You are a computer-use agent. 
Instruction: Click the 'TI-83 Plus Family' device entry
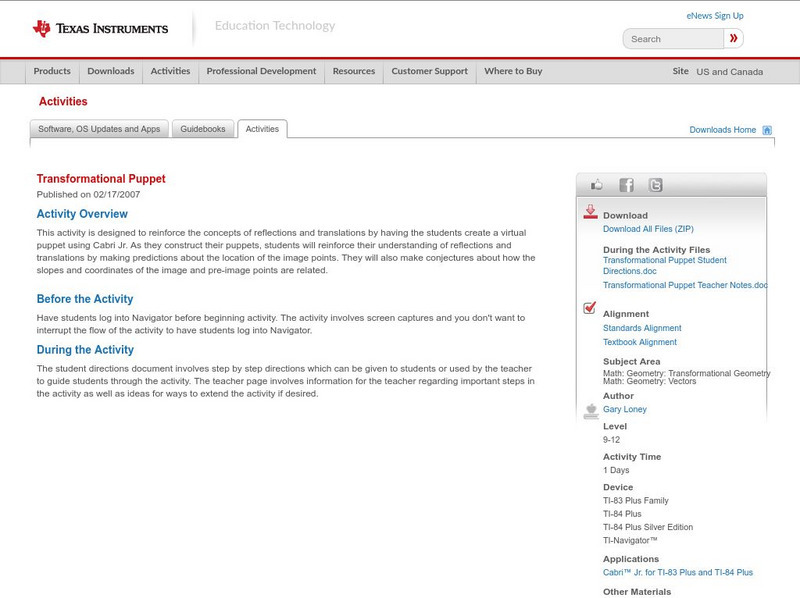(636, 501)
